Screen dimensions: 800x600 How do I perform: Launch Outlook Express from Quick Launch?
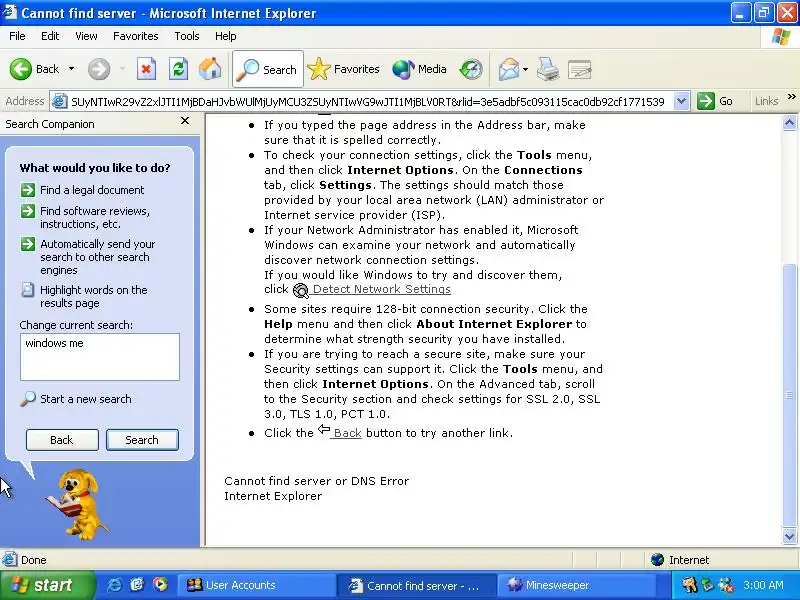click(x=137, y=585)
